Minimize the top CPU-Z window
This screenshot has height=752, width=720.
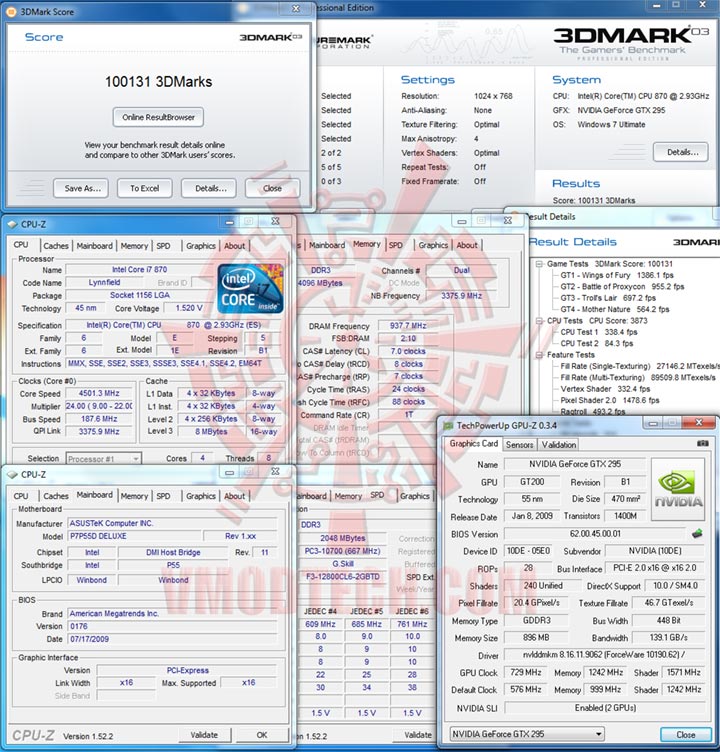[x=229, y=222]
